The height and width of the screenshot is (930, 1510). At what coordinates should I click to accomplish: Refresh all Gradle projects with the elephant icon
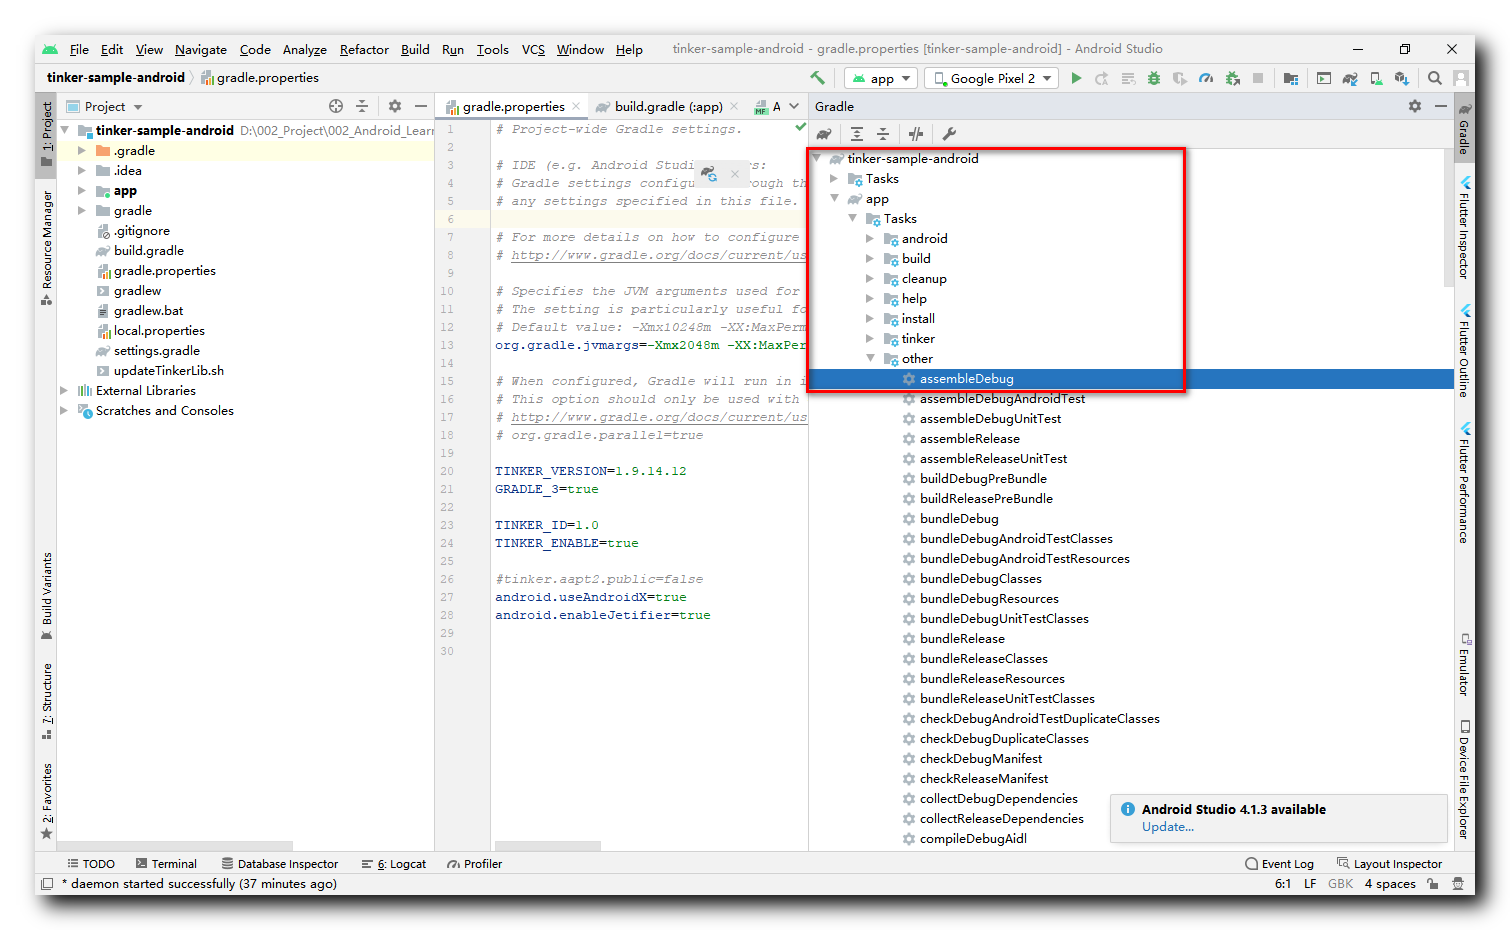823,133
